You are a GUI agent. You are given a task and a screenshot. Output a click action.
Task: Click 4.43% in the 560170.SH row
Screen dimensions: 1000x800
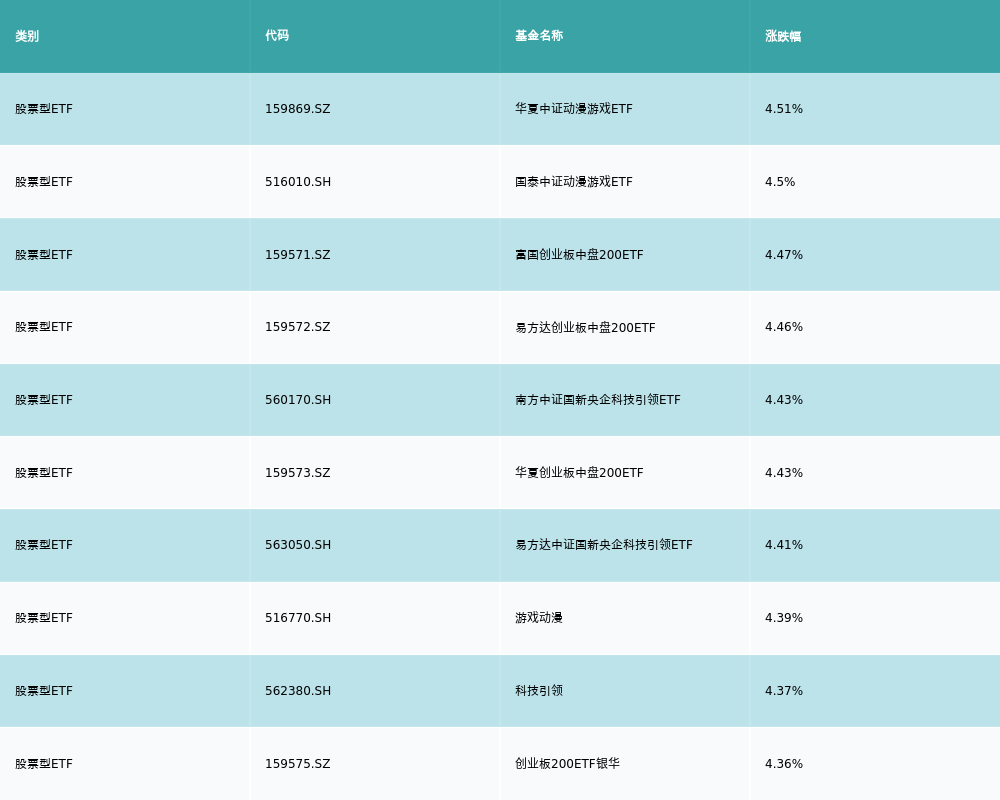[784, 400]
